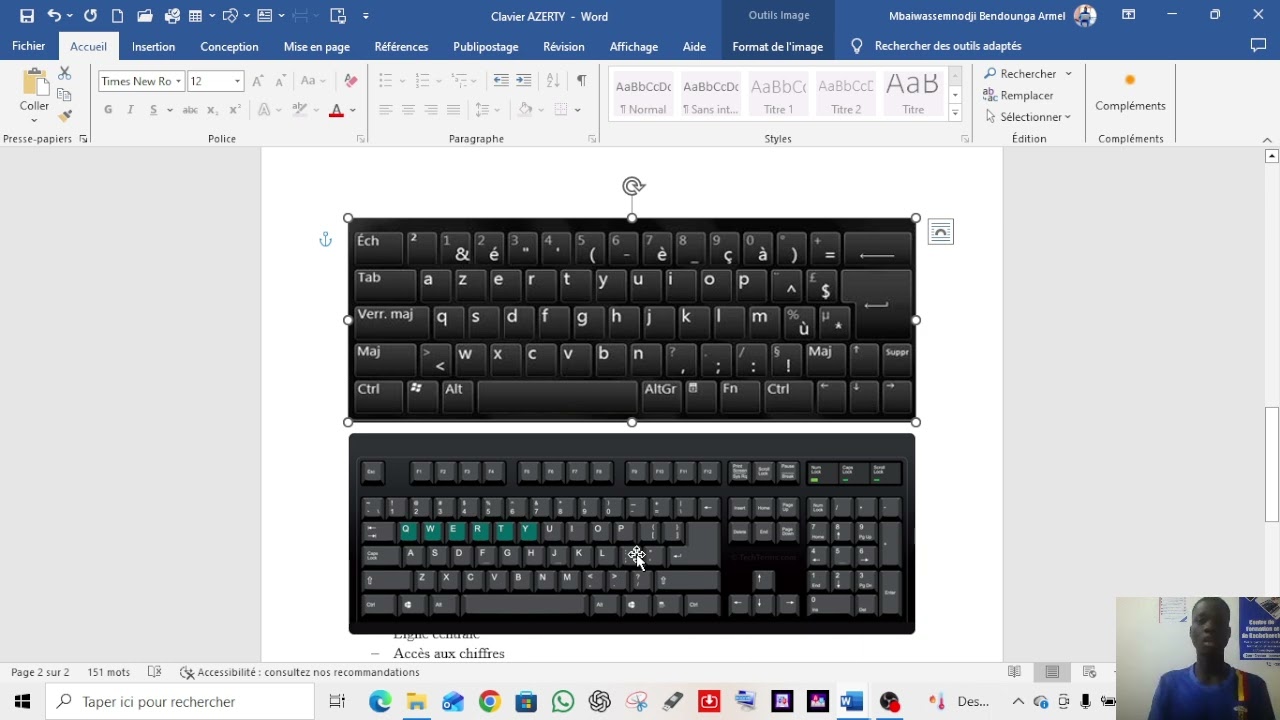
Task: Clear all formatting icon in Police group
Action: pos(350,81)
